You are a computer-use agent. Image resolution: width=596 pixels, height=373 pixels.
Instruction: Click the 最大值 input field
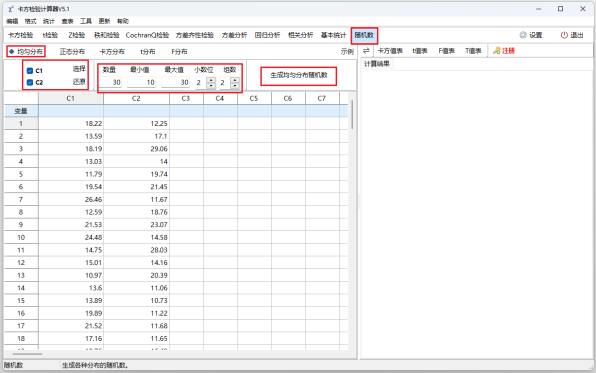(175, 82)
